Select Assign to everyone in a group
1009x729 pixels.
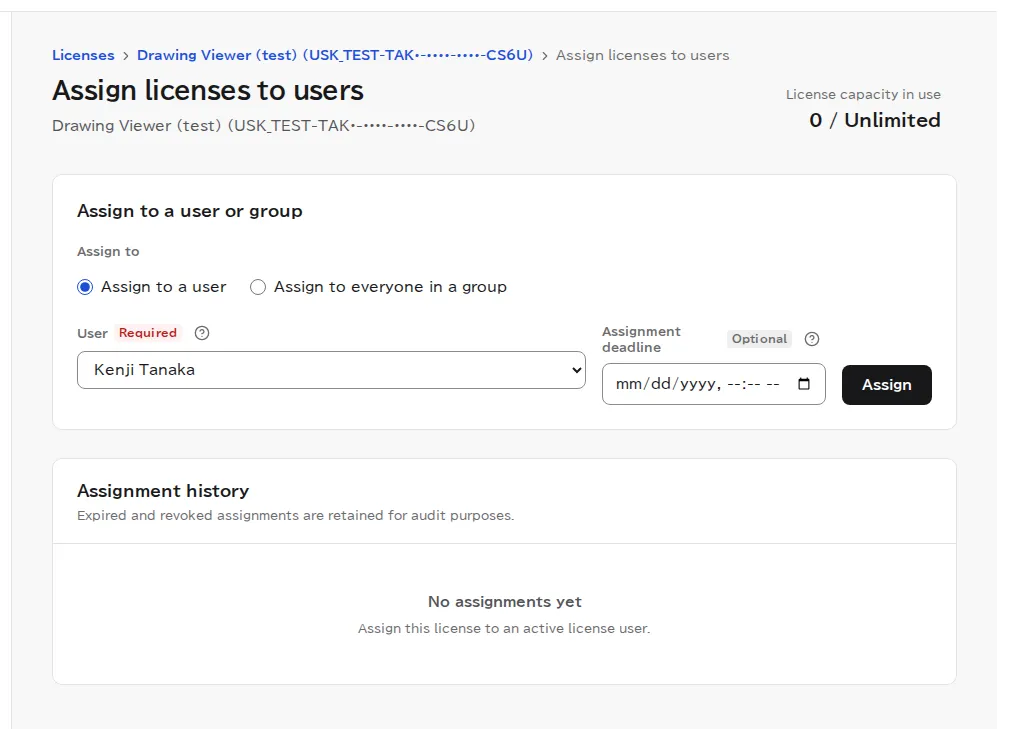tap(258, 287)
